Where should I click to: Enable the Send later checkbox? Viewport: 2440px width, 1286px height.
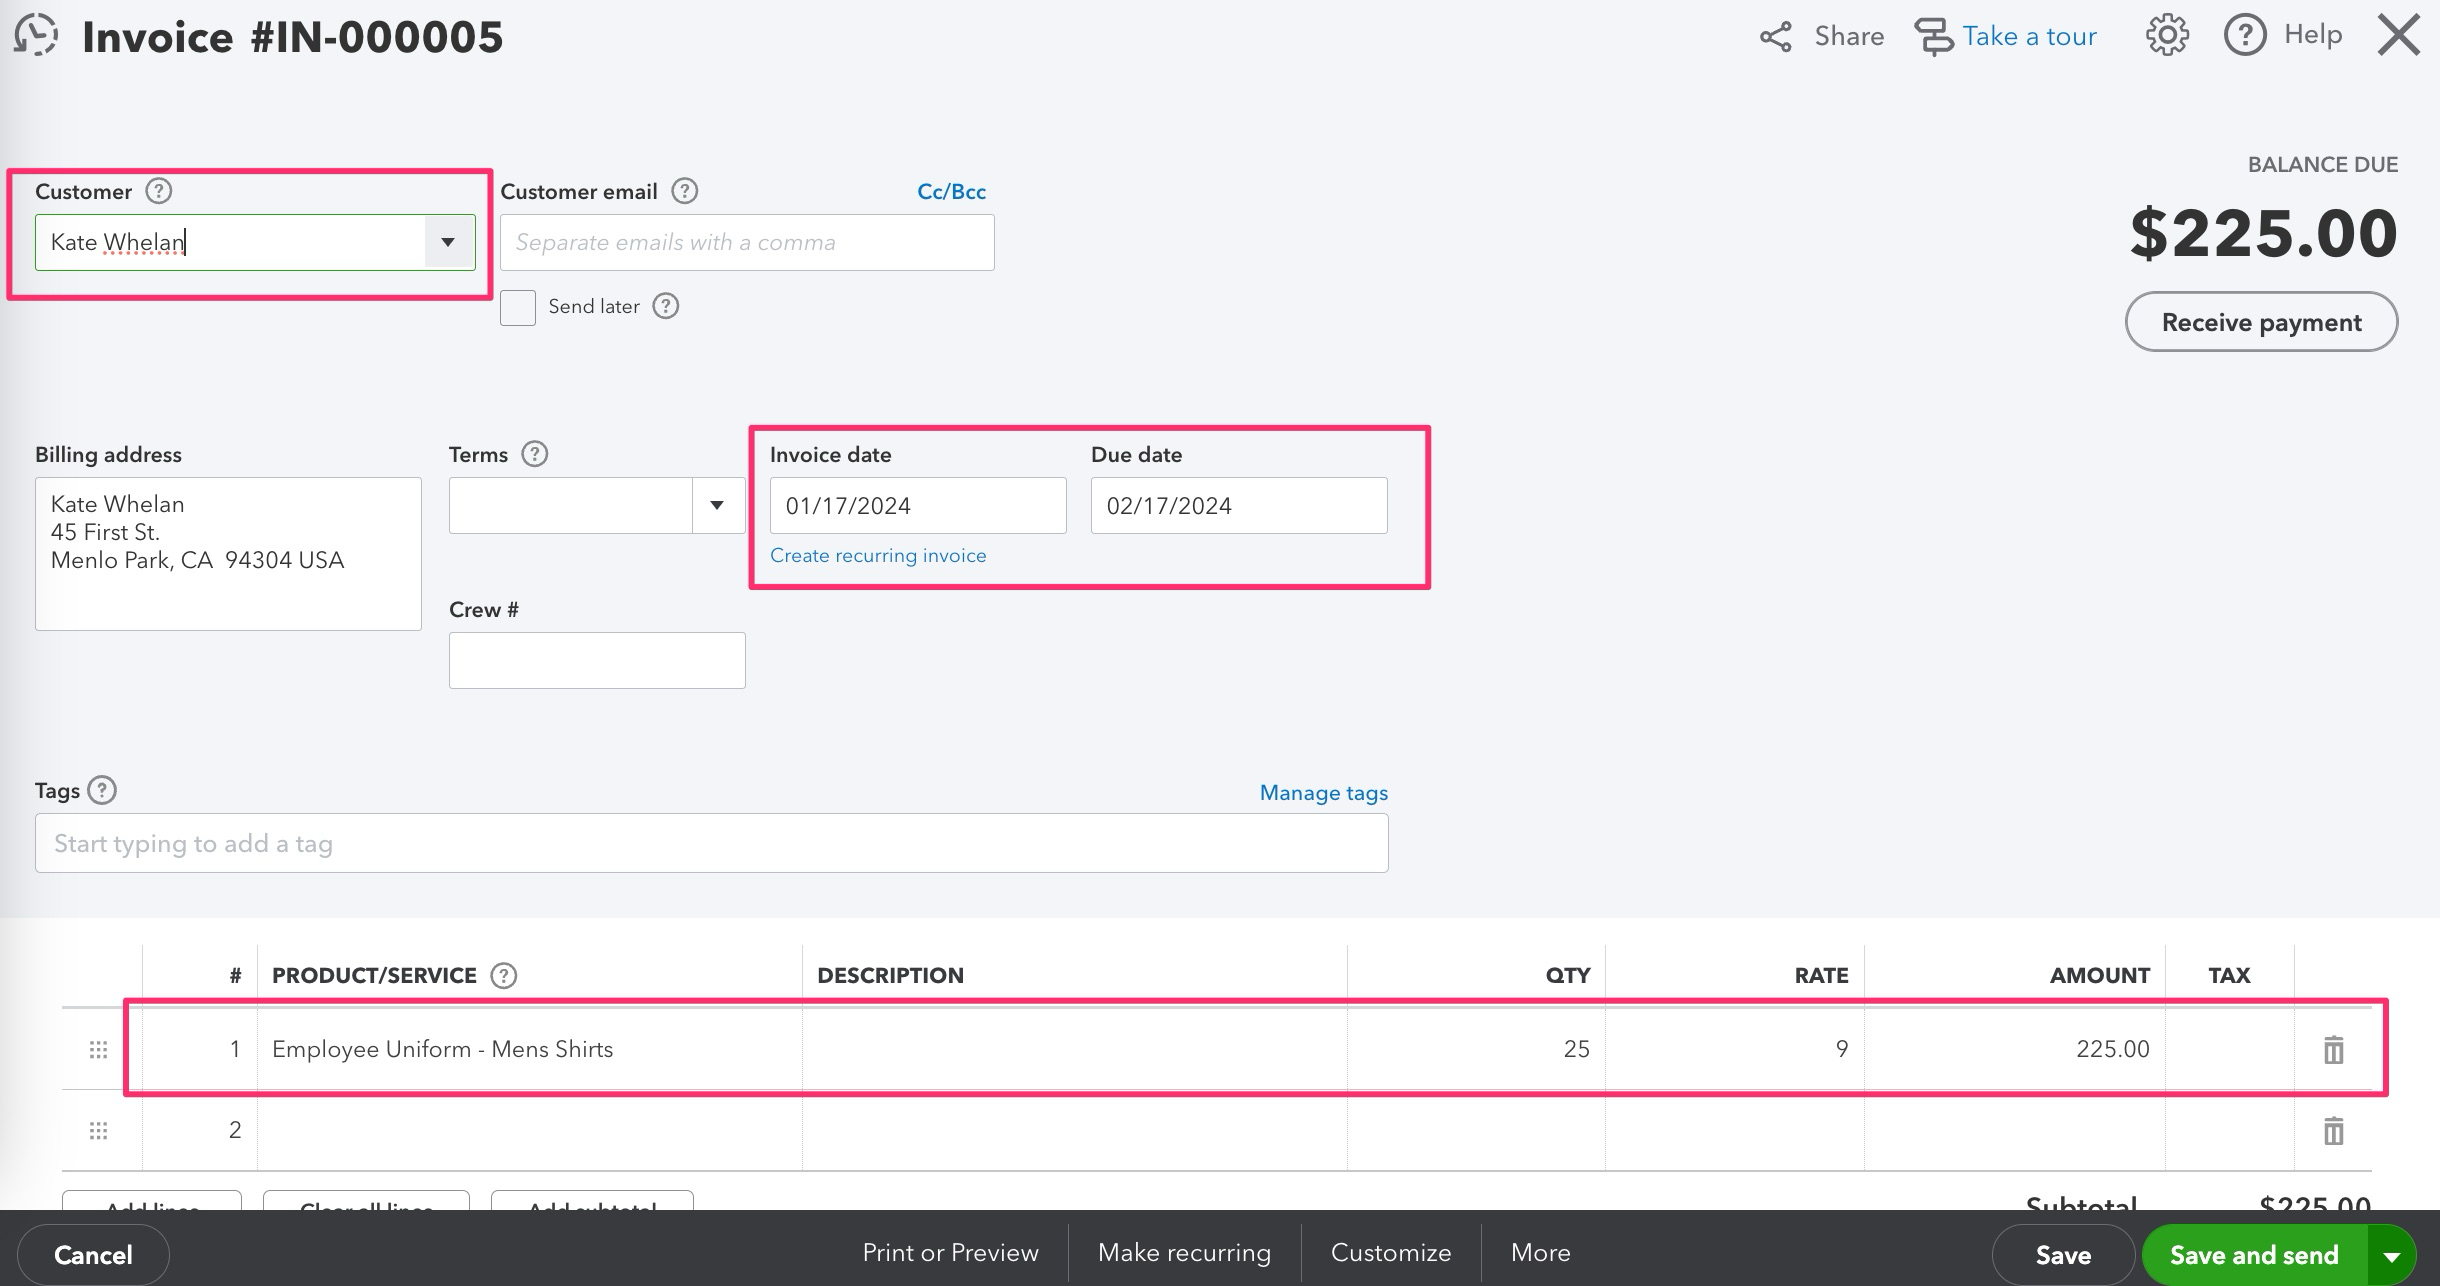click(x=518, y=308)
